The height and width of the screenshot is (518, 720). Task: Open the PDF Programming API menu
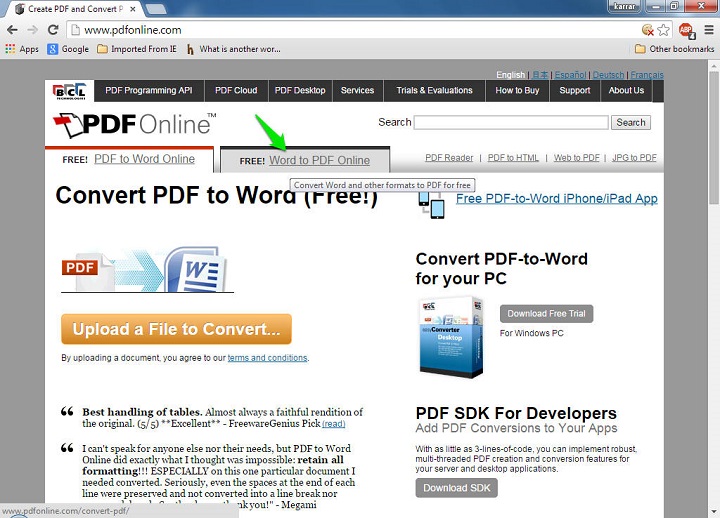[x=149, y=90]
